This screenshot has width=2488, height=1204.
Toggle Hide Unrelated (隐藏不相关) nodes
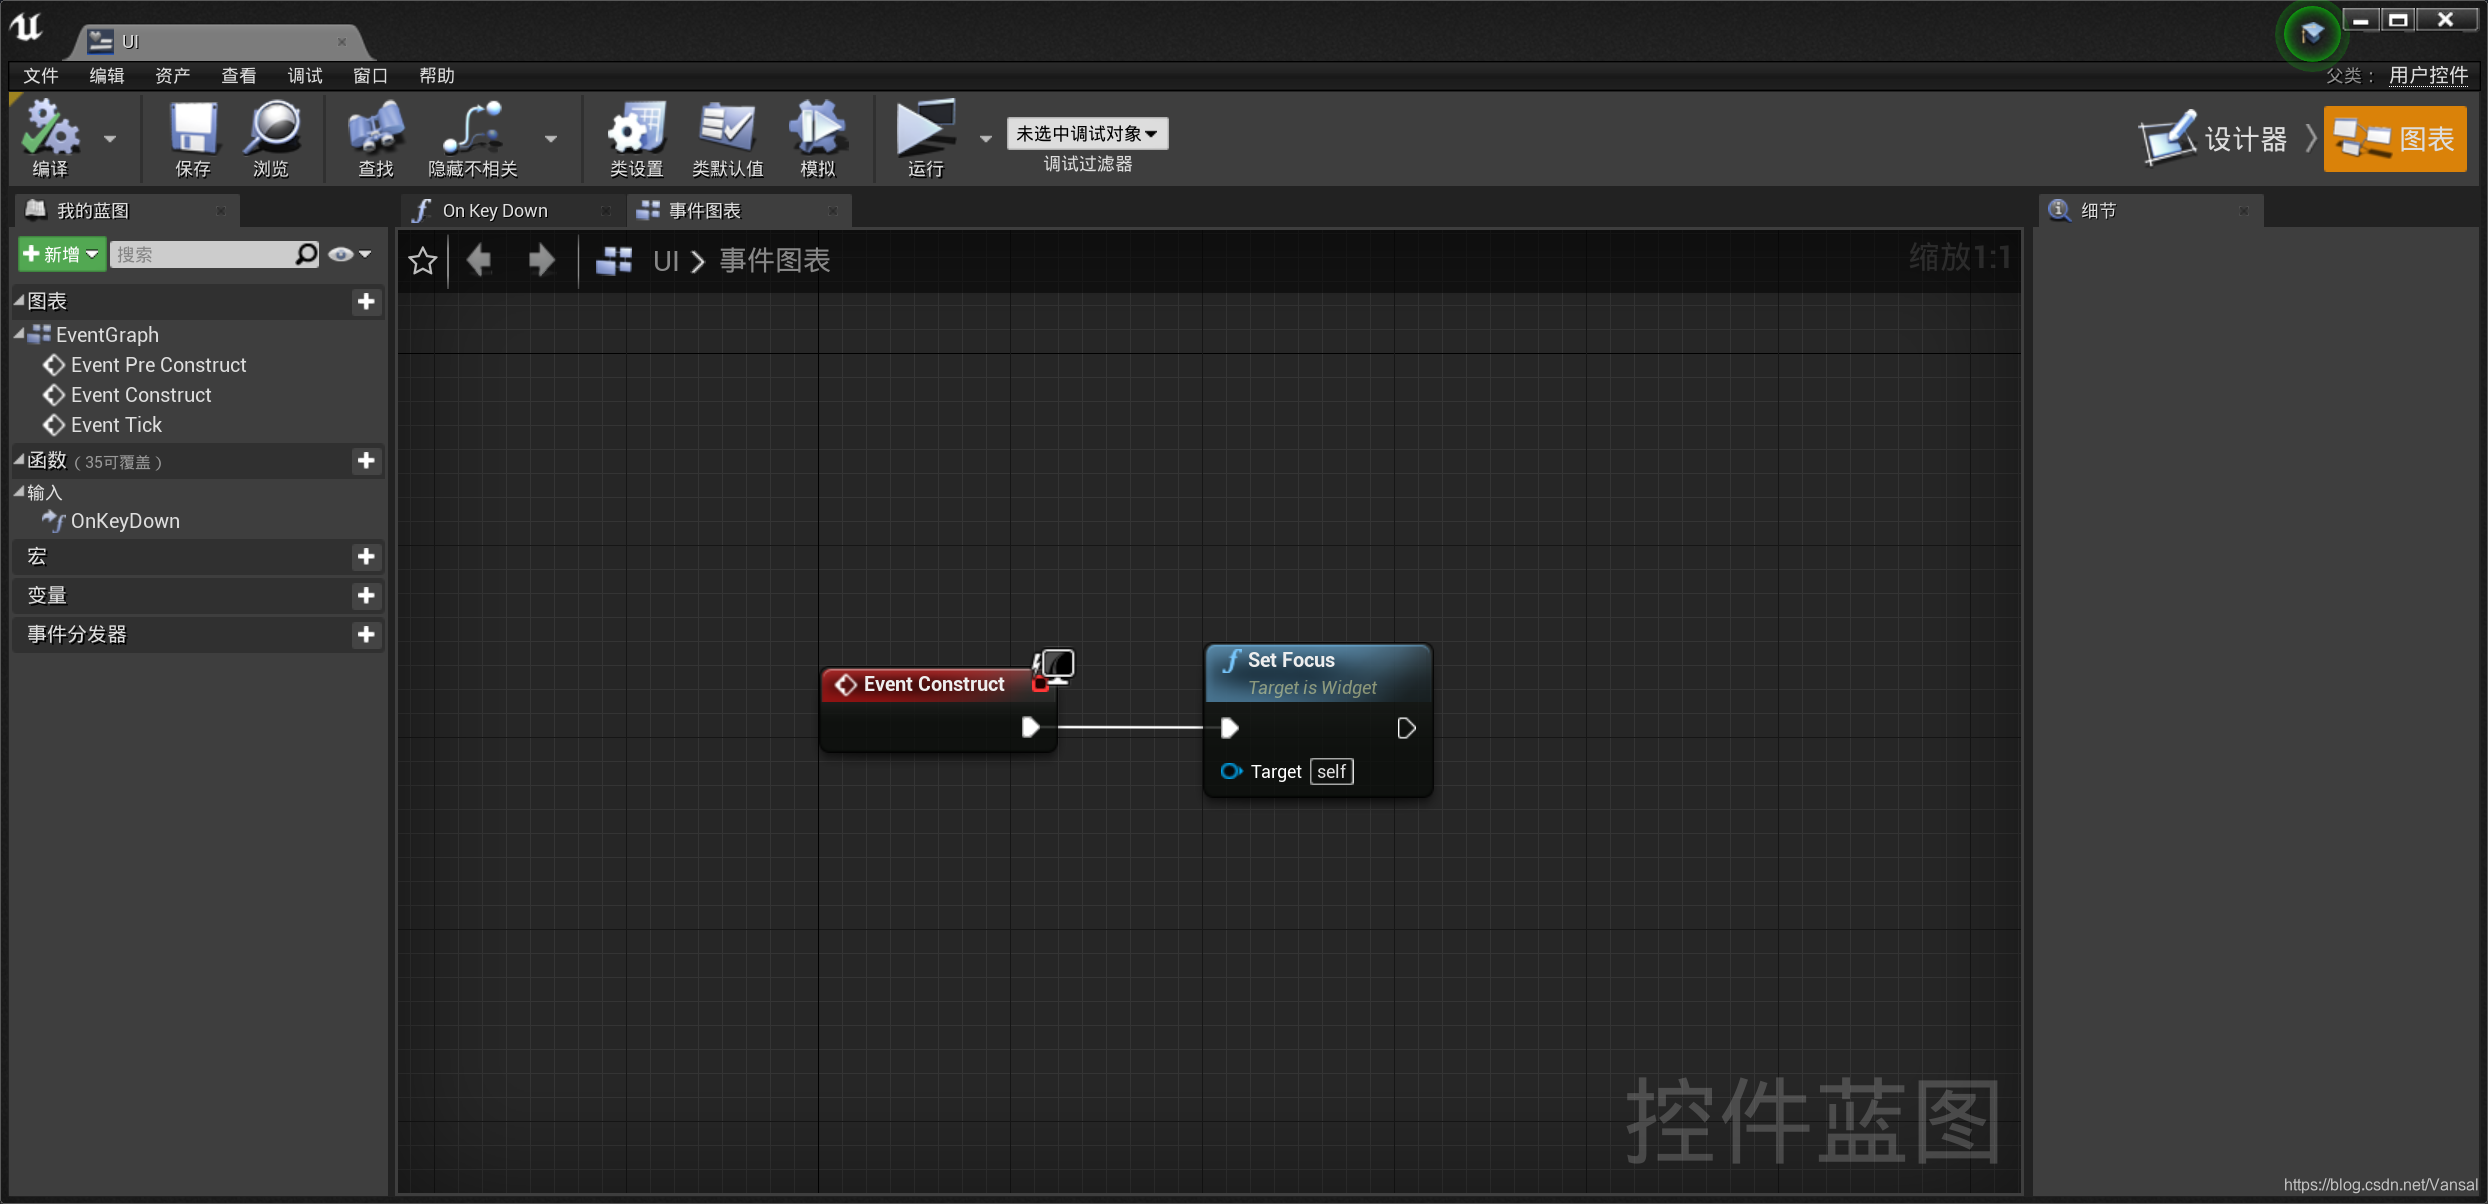(x=473, y=138)
